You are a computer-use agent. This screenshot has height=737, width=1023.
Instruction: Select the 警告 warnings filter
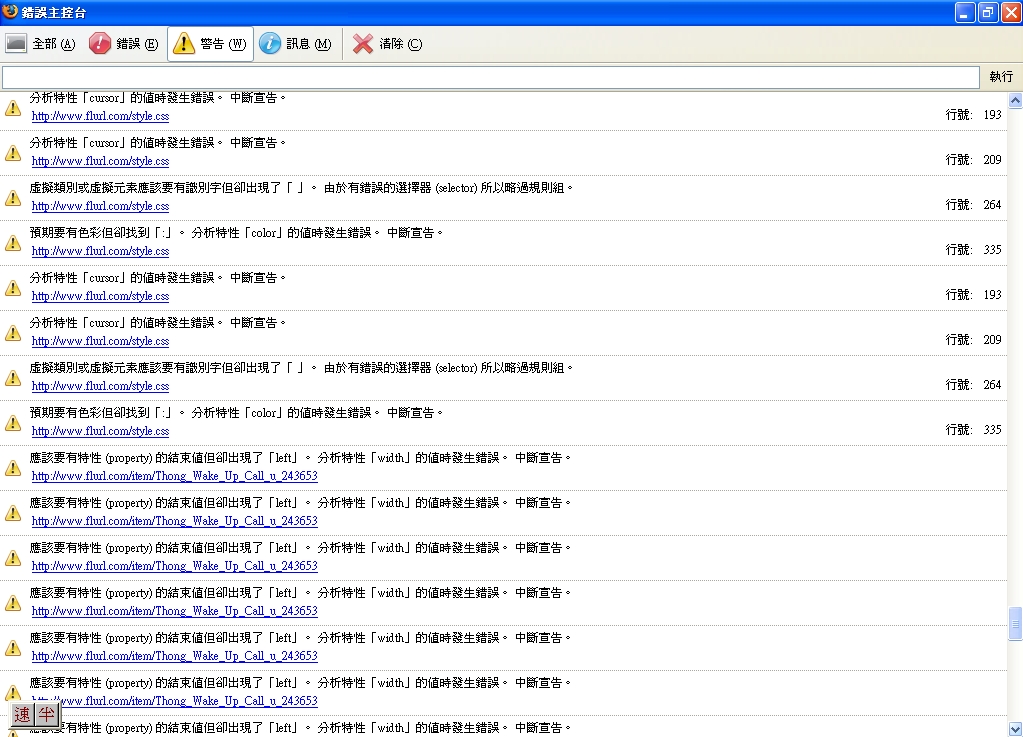210,44
